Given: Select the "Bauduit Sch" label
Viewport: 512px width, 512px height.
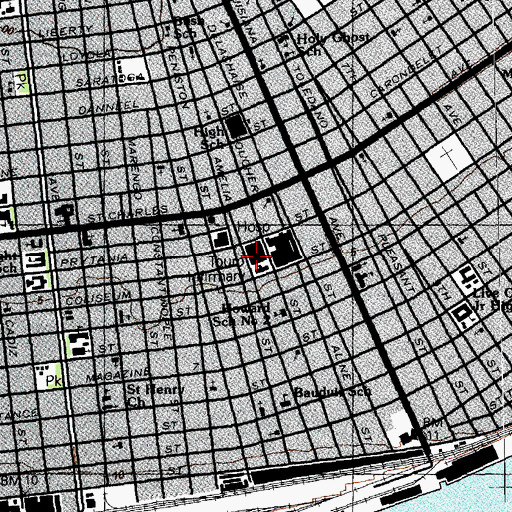Looking at the screenshot, I should coord(333,392).
